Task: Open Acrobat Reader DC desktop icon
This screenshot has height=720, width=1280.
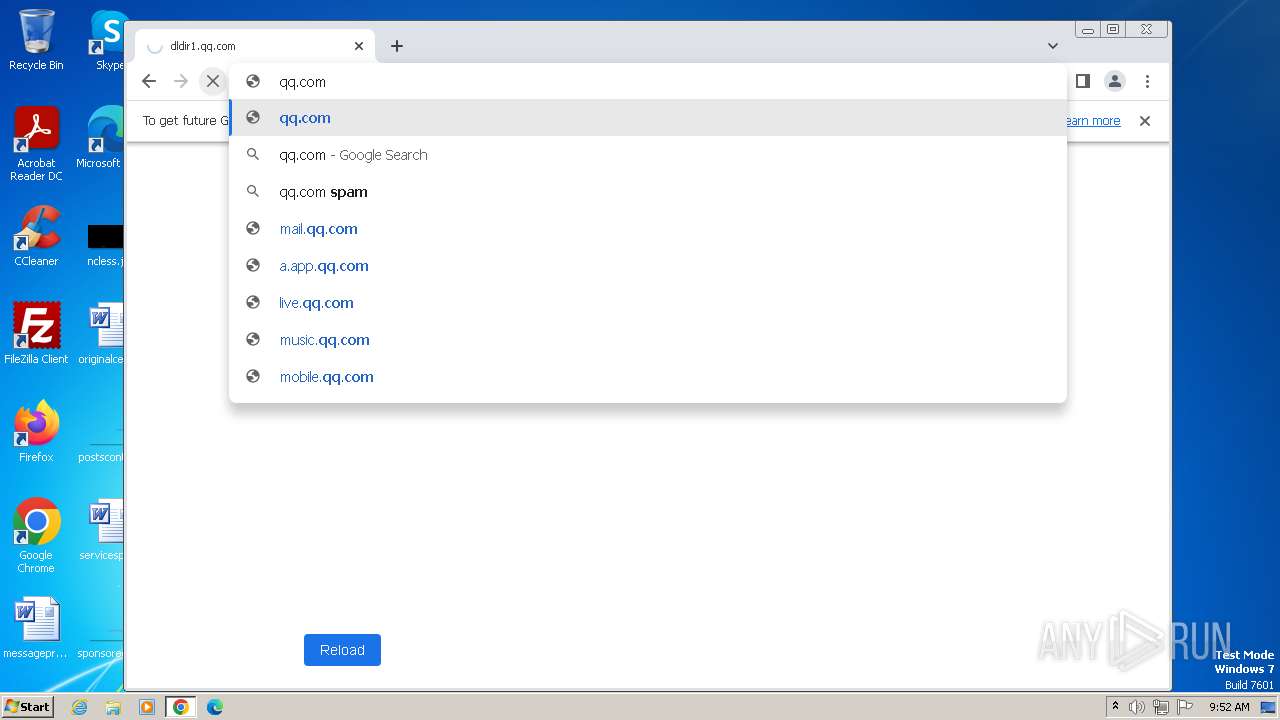Action: 36,144
